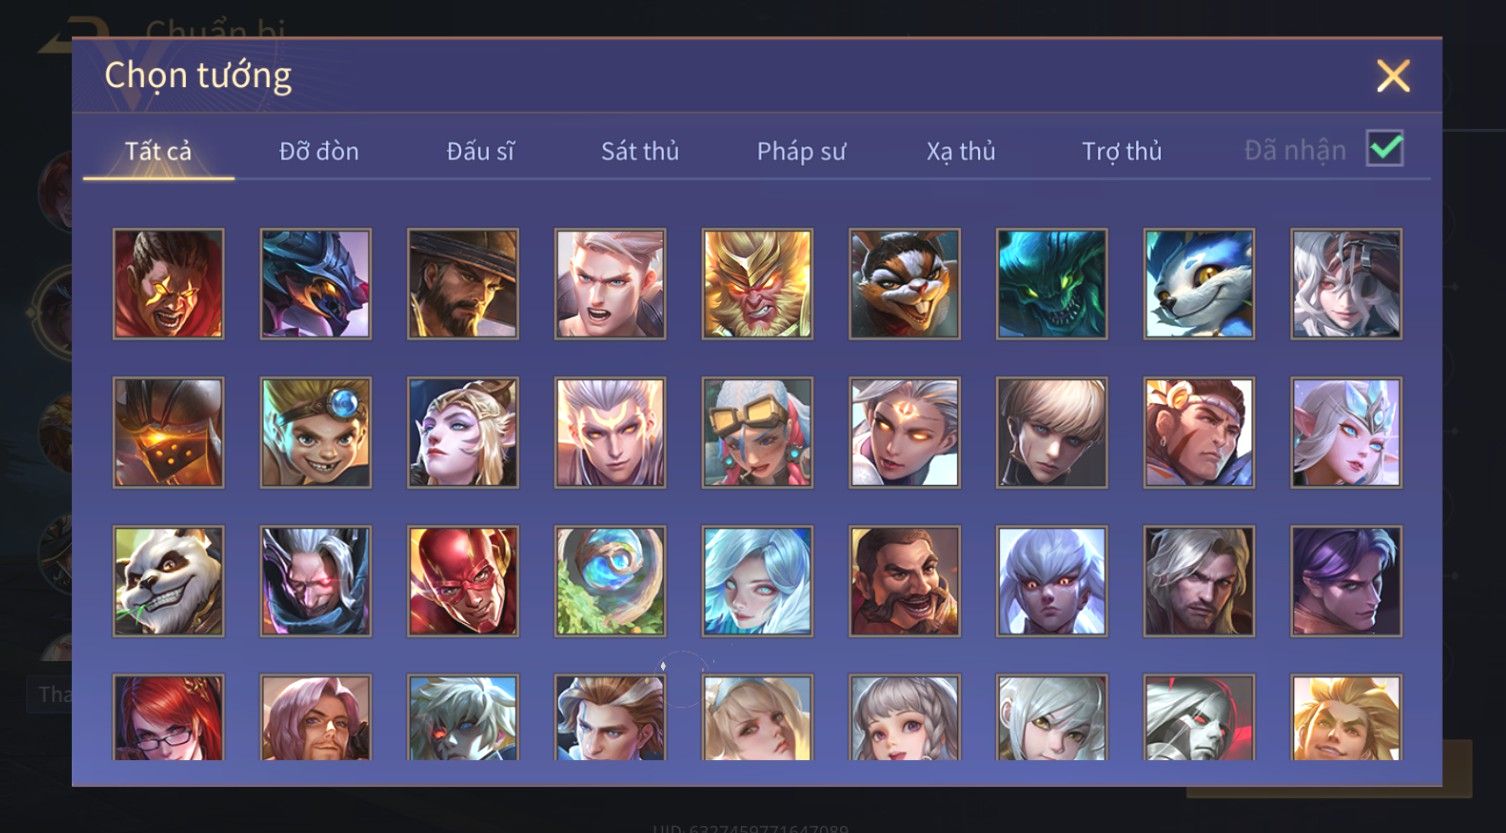Select the swirling blue orb hero portrait

coord(610,582)
